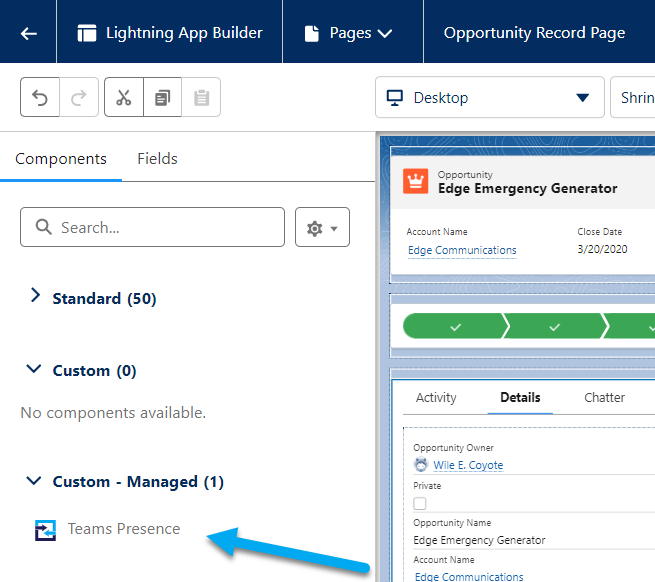Switch to the Components tab
The image size is (655, 582).
pyautogui.click(x=61, y=159)
